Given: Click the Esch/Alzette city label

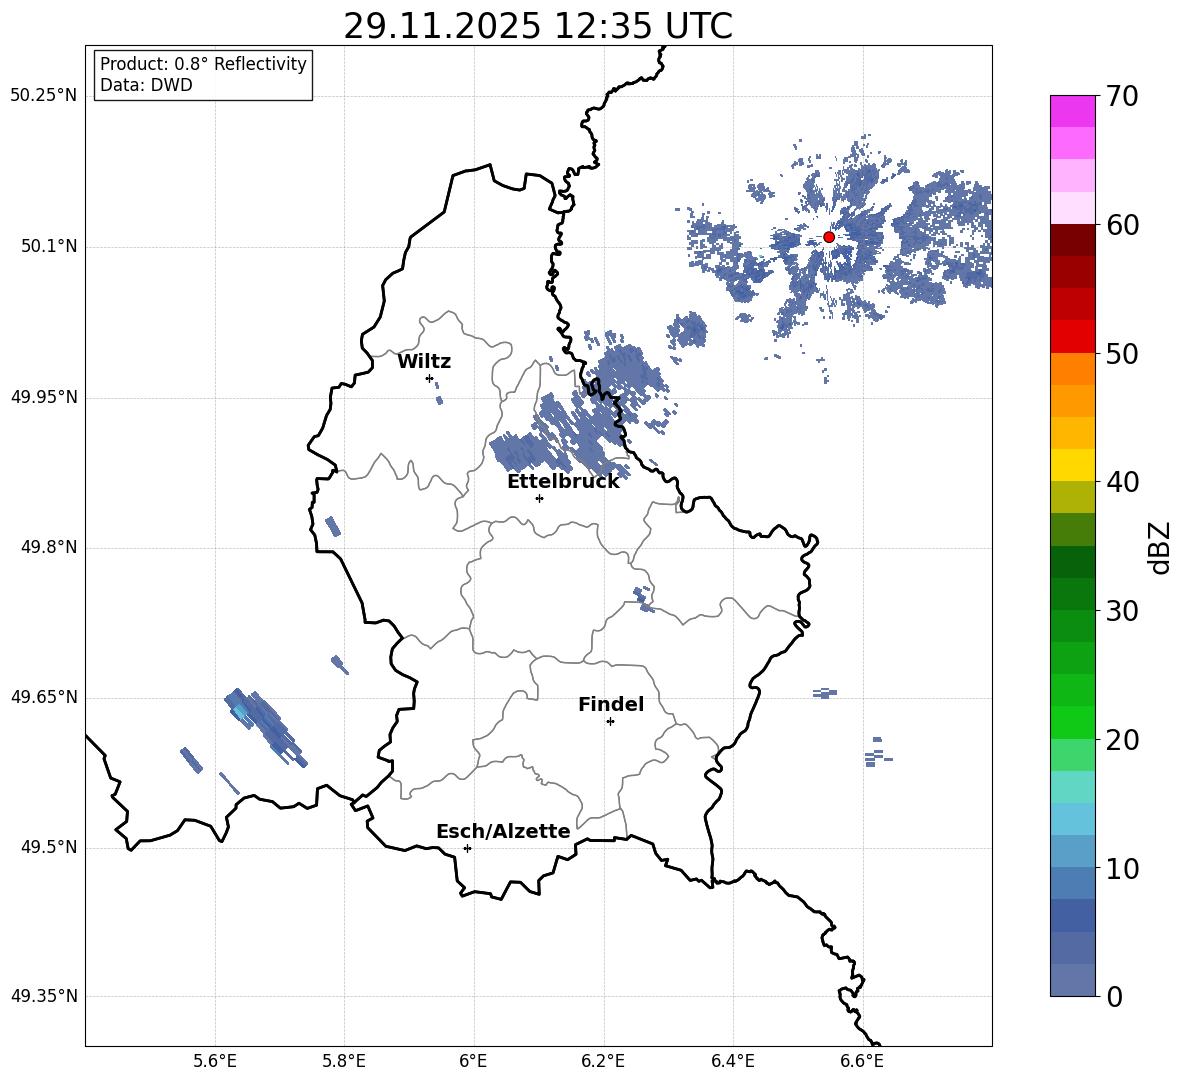Looking at the screenshot, I should click(503, 831).
